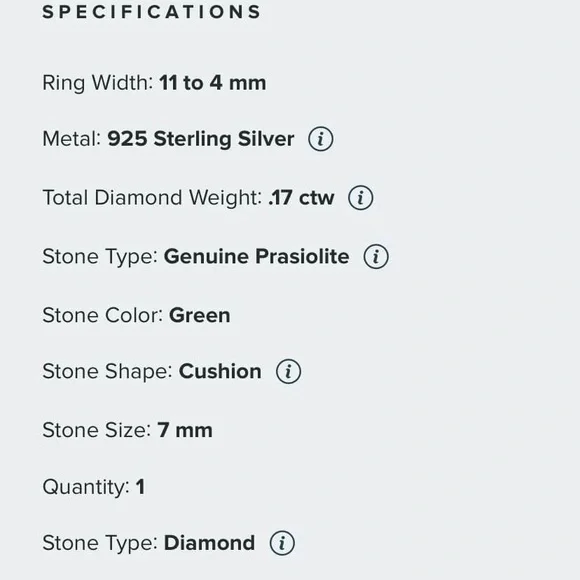Click the Genuine Prasiolite value
The width and height of the screenshot is (580, 580).
click(x=256, y=256)
